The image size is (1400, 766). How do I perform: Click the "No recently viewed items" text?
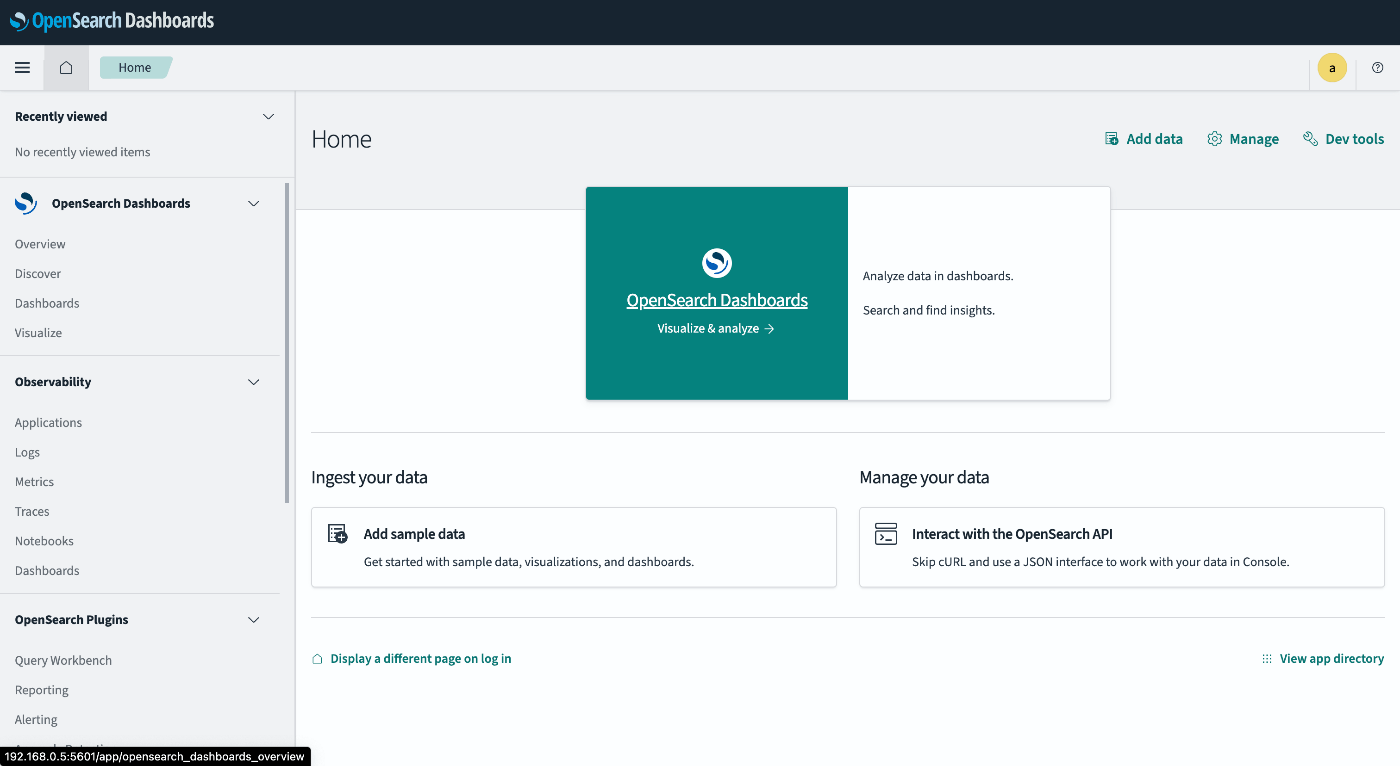[x=83, y=152]
